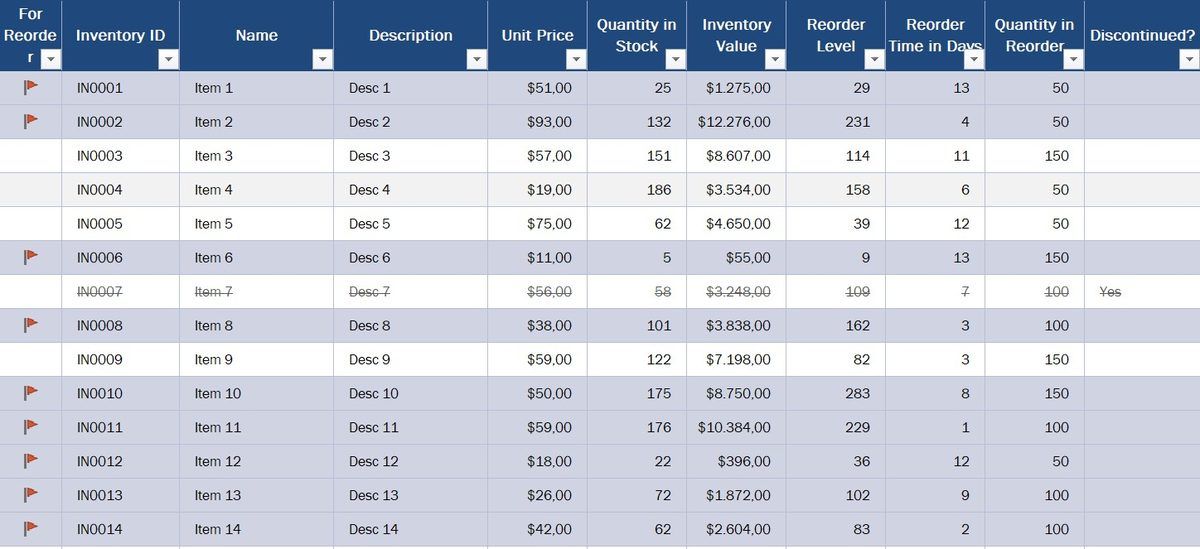Click the reorder flag for IN0001
Screen dimensions: 1200x549
point(31,87)
